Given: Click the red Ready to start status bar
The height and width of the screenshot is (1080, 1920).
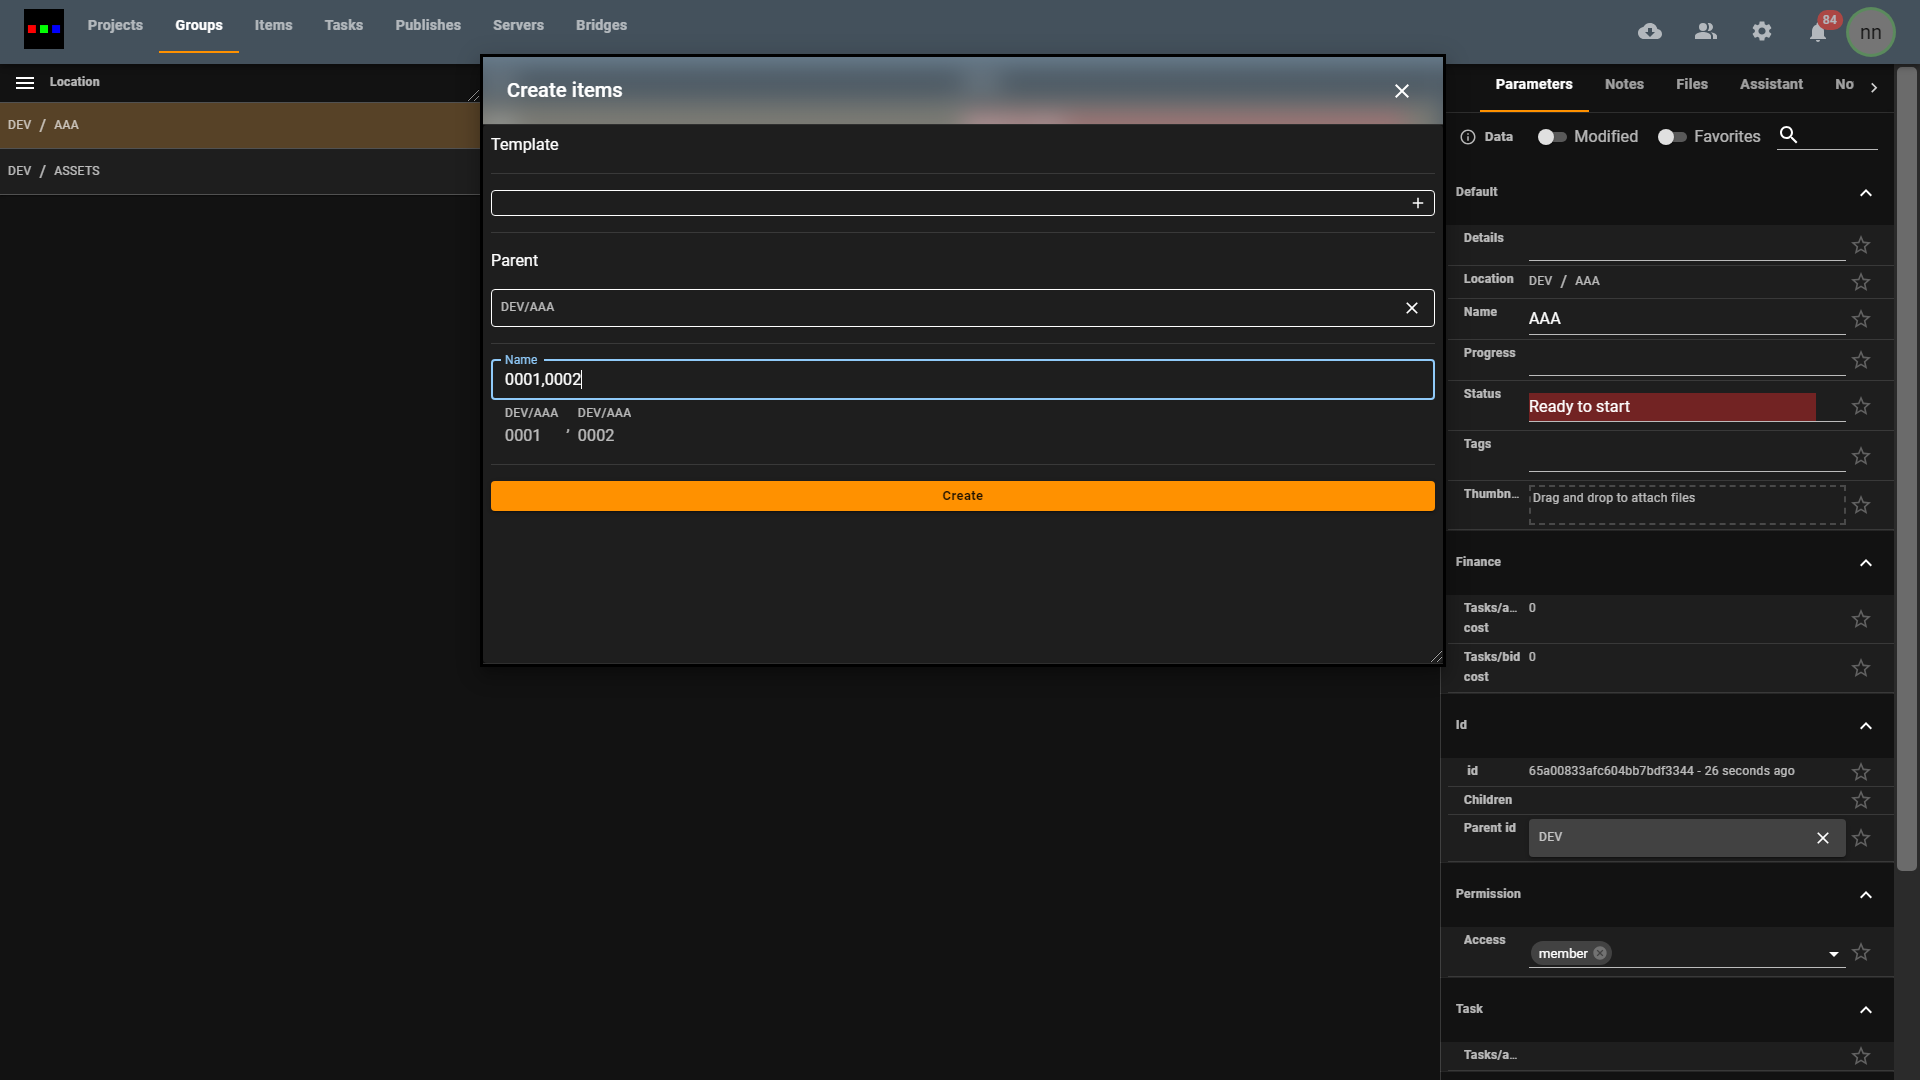Looking at the screenshot, I should (x=1671, y=407).
